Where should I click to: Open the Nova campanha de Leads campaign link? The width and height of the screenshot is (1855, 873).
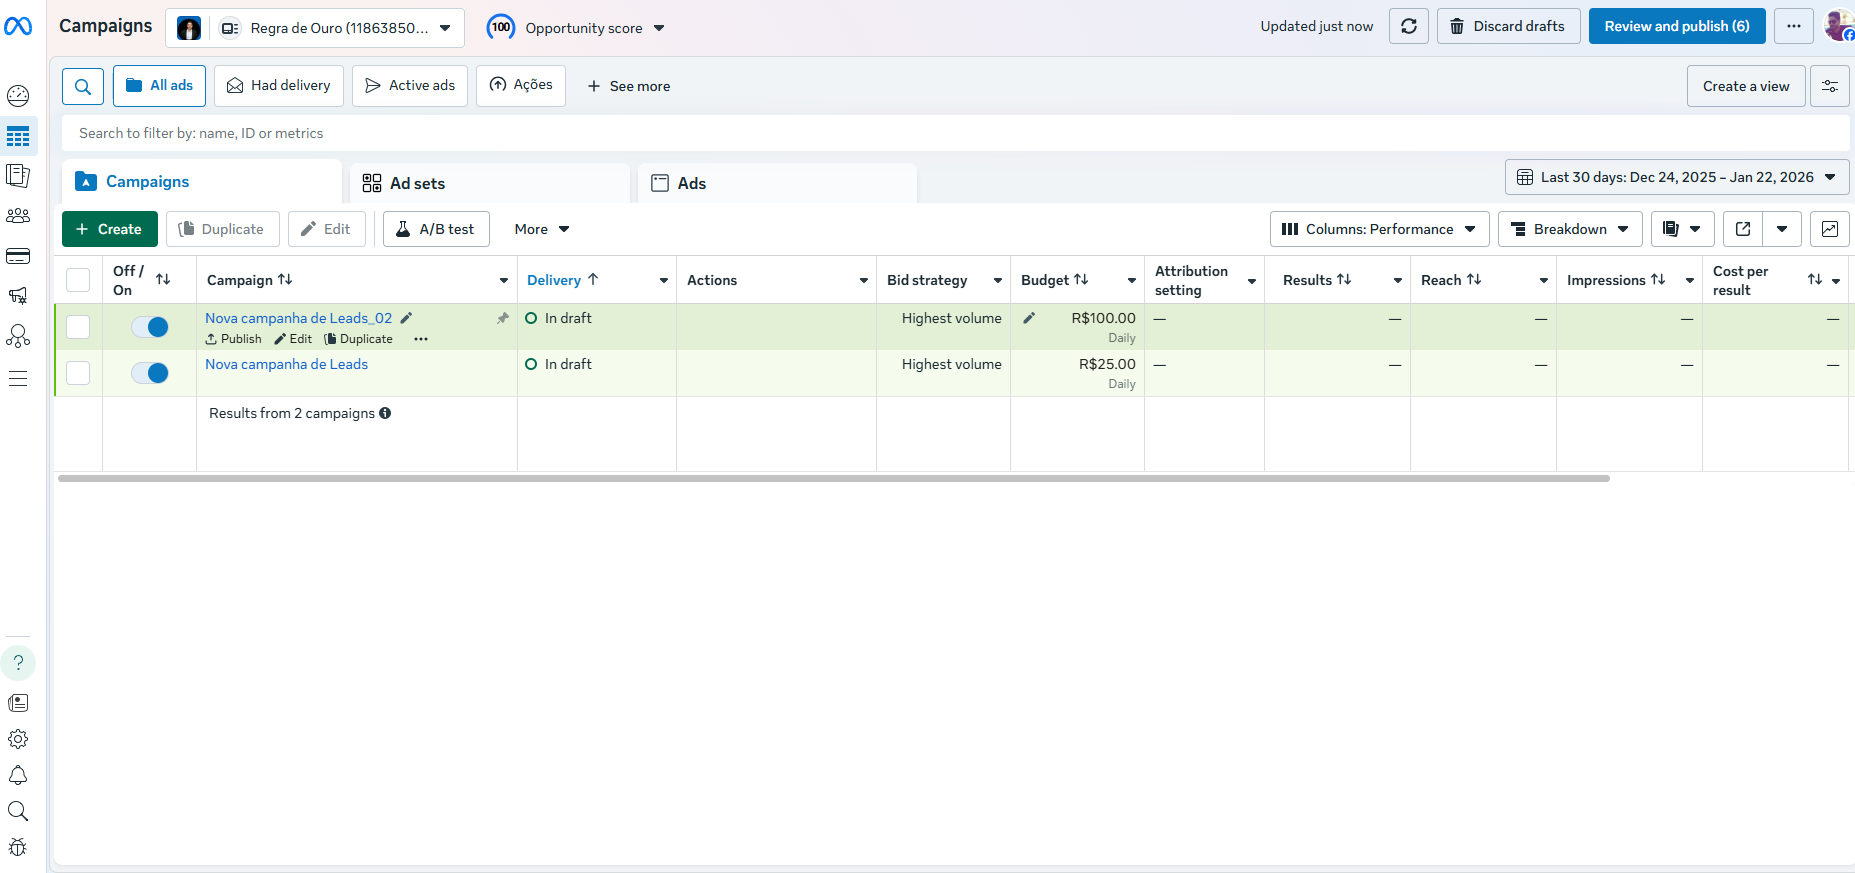pos(286,364)
